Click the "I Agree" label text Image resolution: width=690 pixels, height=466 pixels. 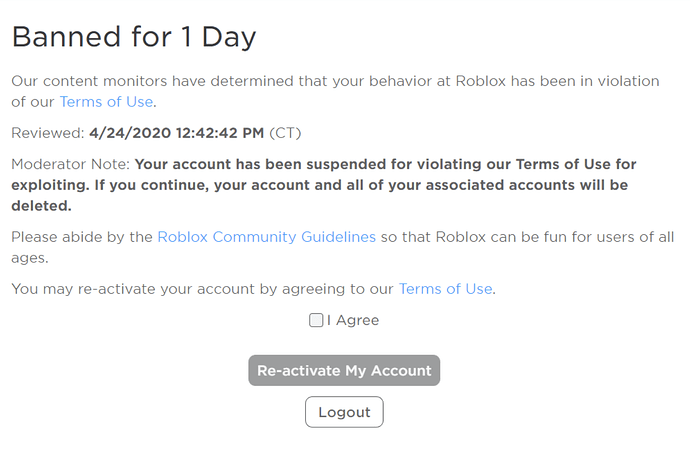(353, 321)
